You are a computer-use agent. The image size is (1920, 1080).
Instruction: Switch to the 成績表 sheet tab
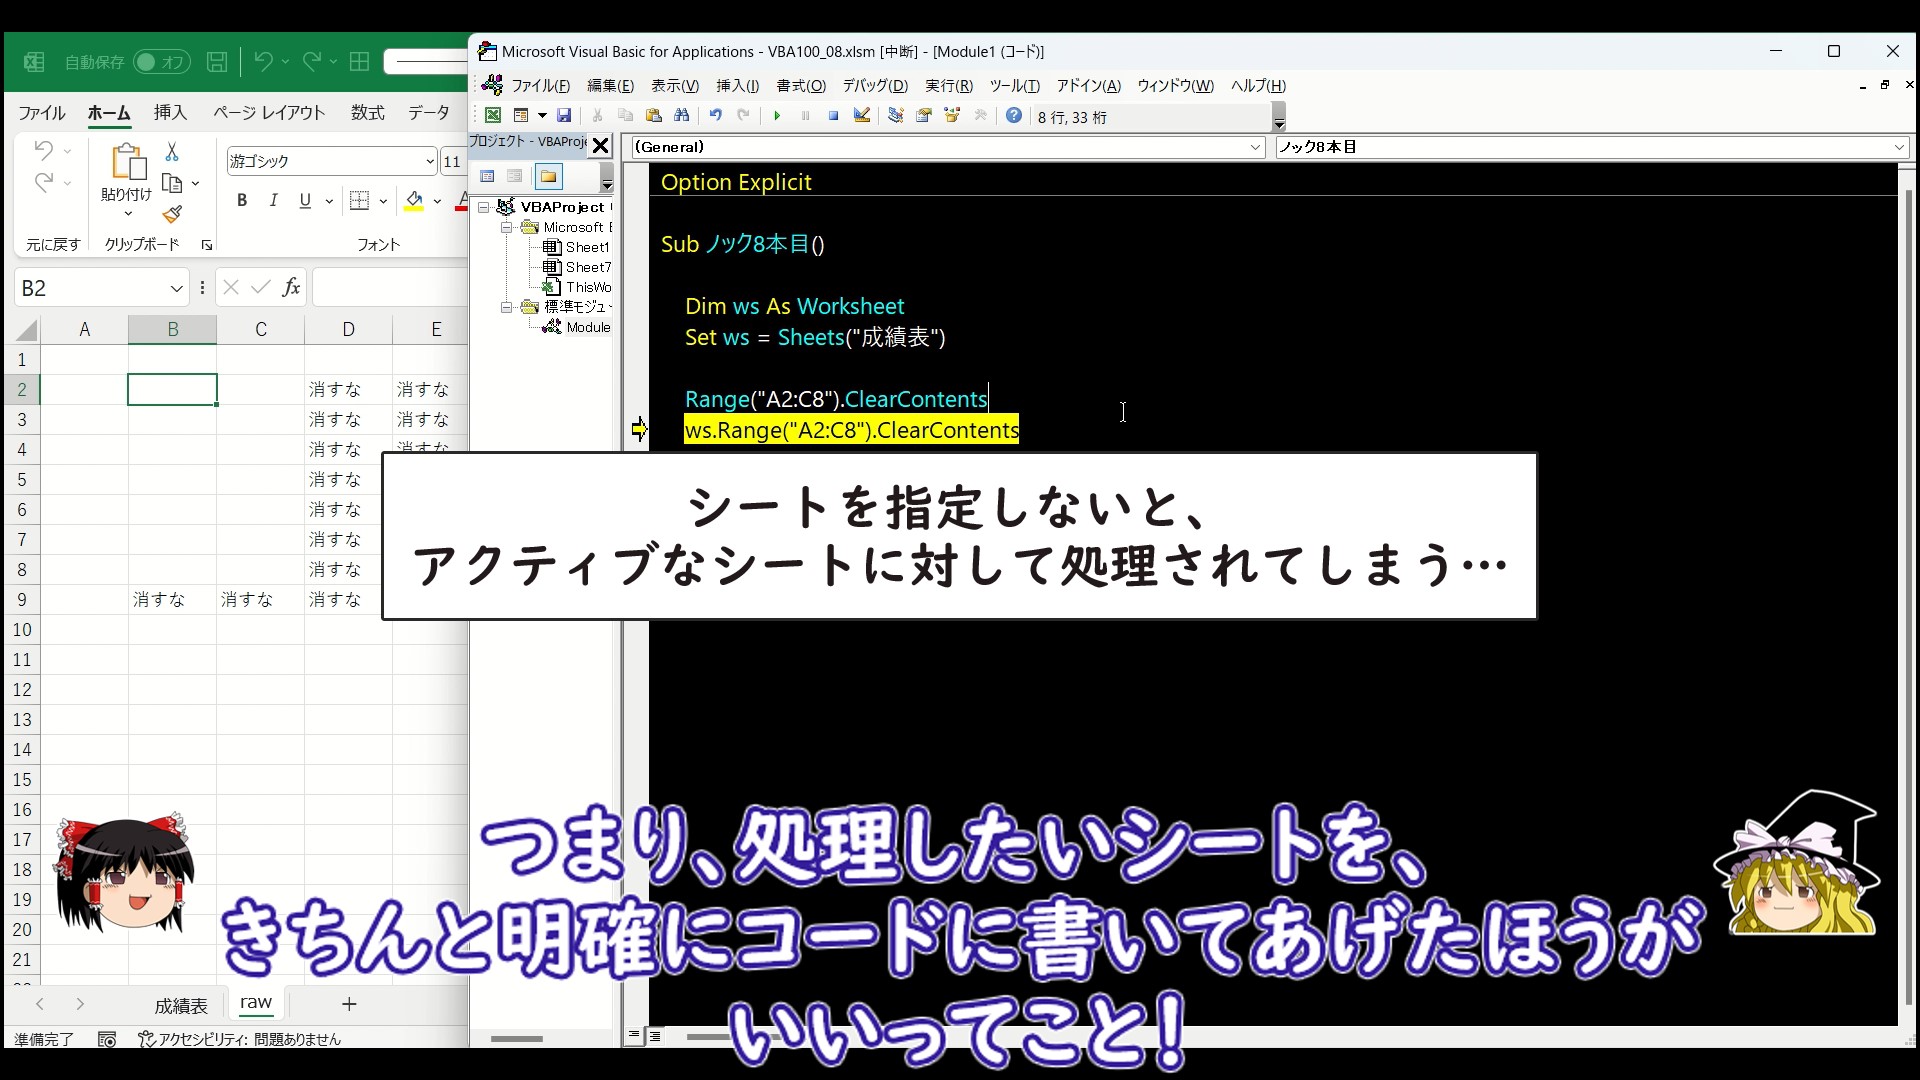click(x=181, y=1005)
